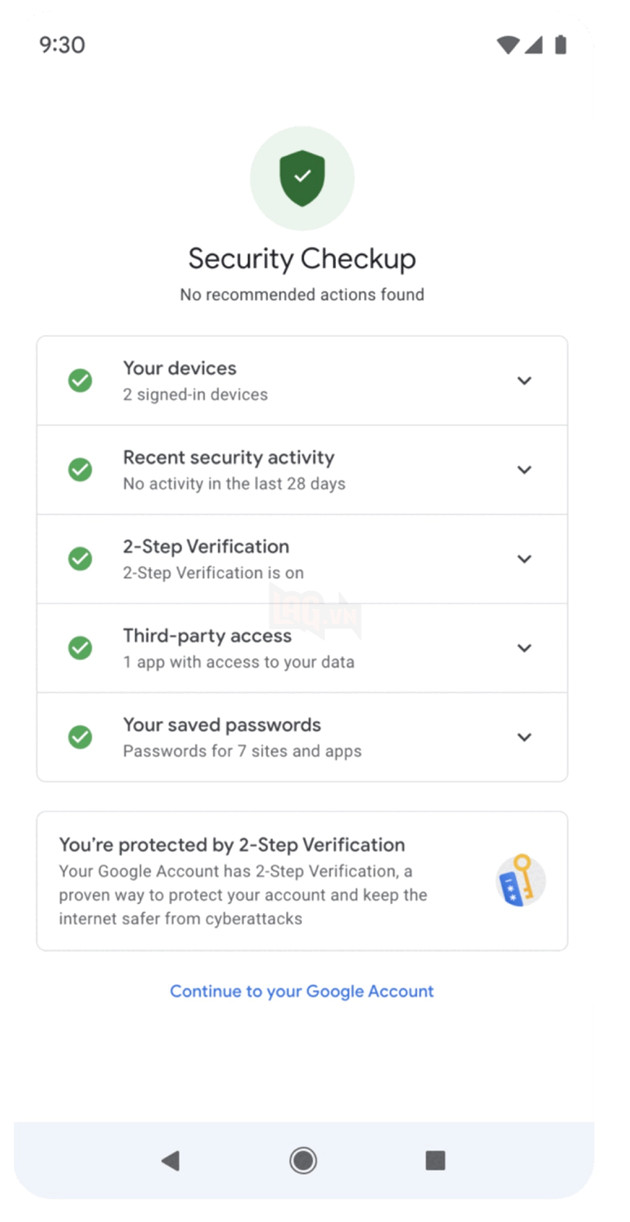Click the Security Checkup shield icon

[x=302, y=178]
